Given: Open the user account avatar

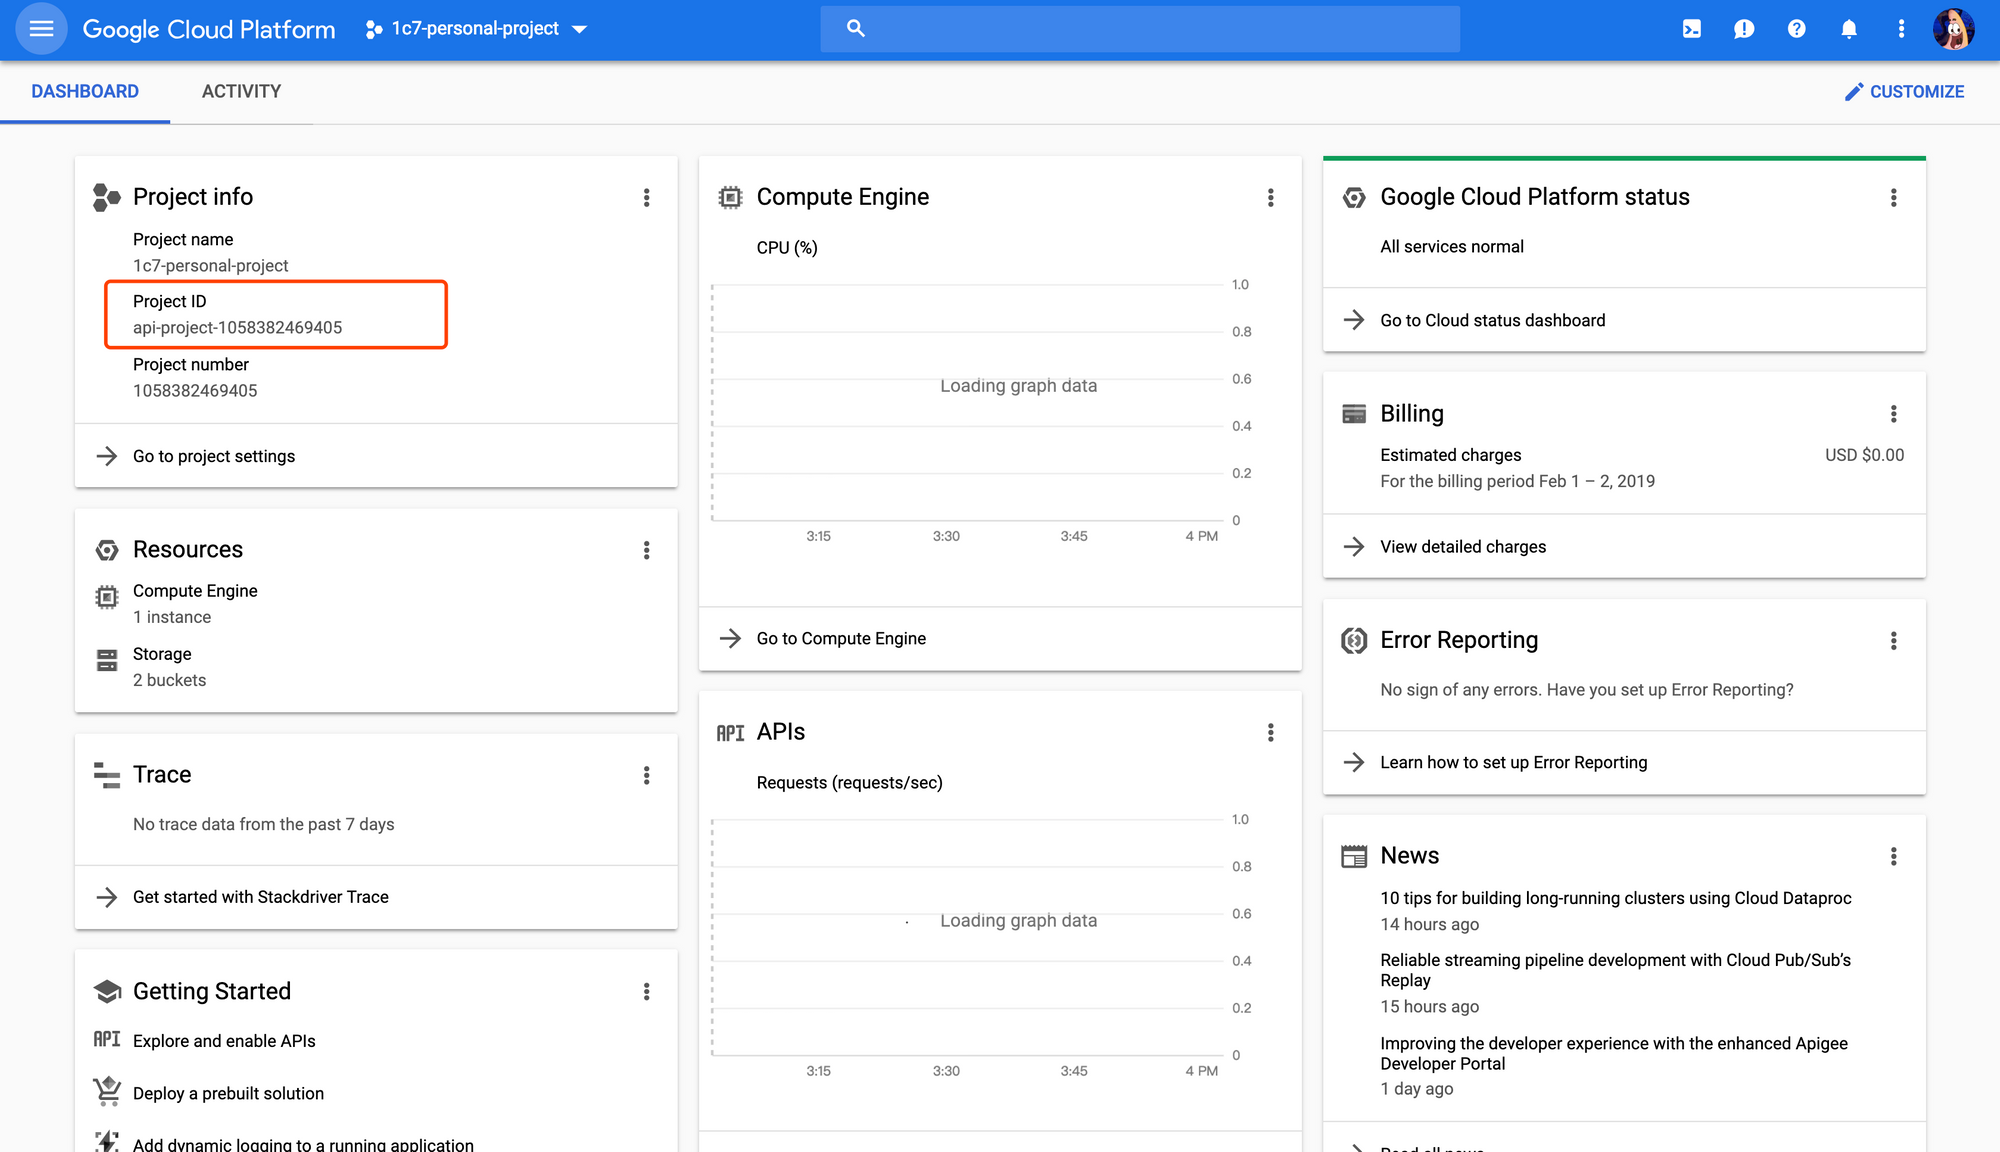Looking at the screenshot, I should pyautogui.click(x=1953, y=29).
